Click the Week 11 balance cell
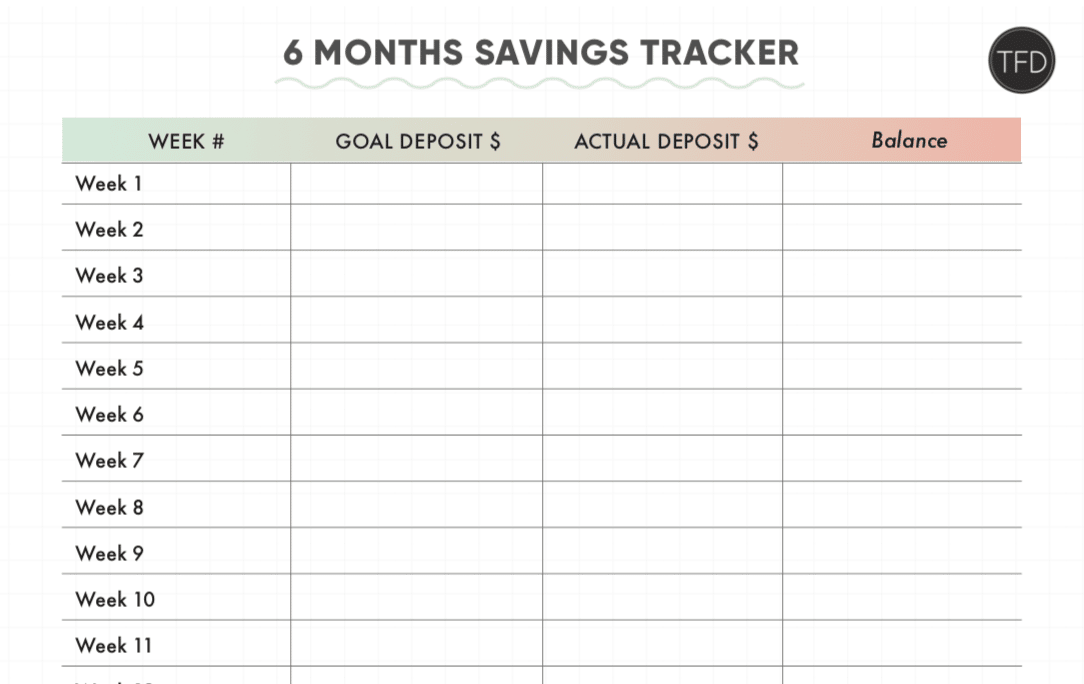Image resolution: width=1084 pixels, height=684 pixels. [x=902, y=644]
